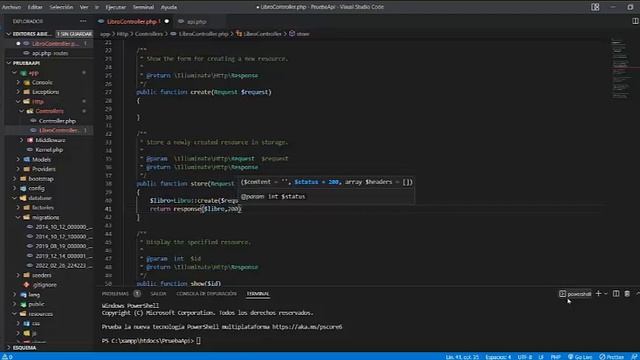Open Controller.php in explorer tree

[x=57, y=121]
